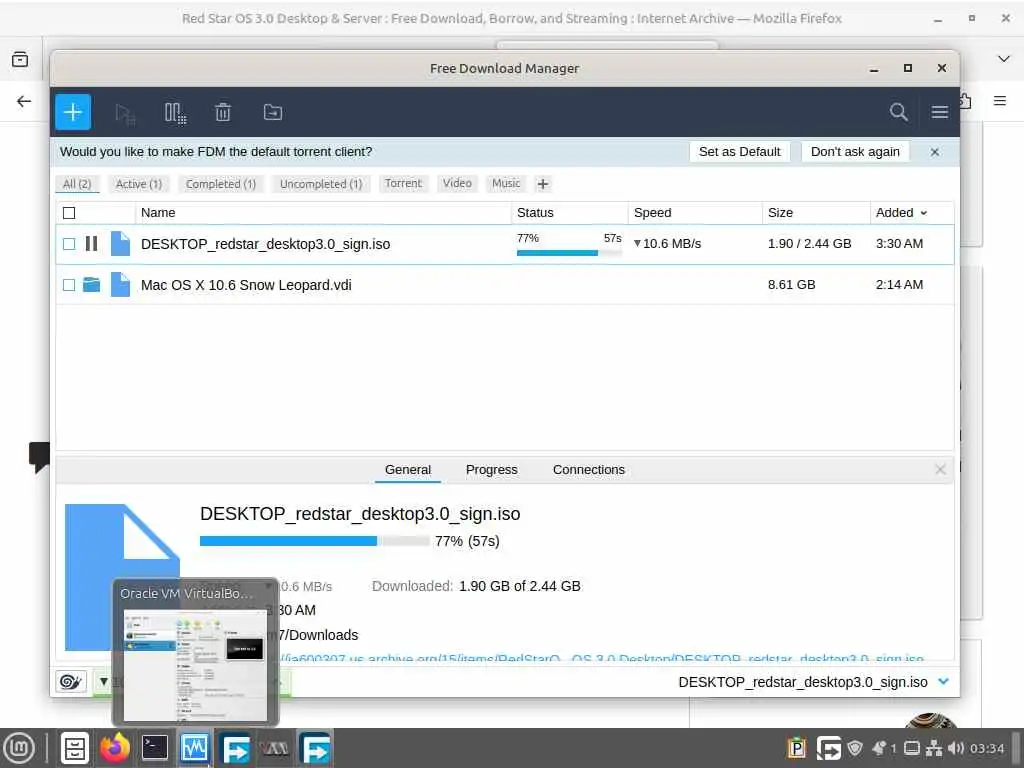This screenshot has height=768, width=1024.
Task: Open the FDM hamburger main menu
Action: pyautogui.click(x=940, y=112)
